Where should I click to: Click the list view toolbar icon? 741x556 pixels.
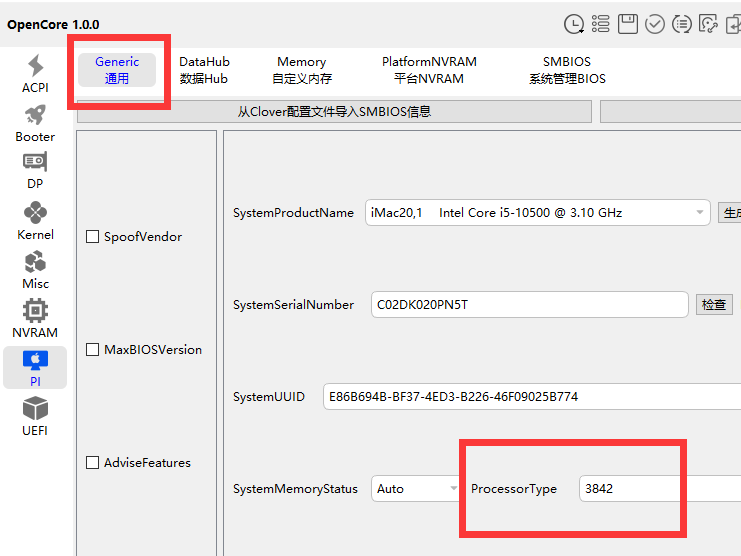(601, 24)
